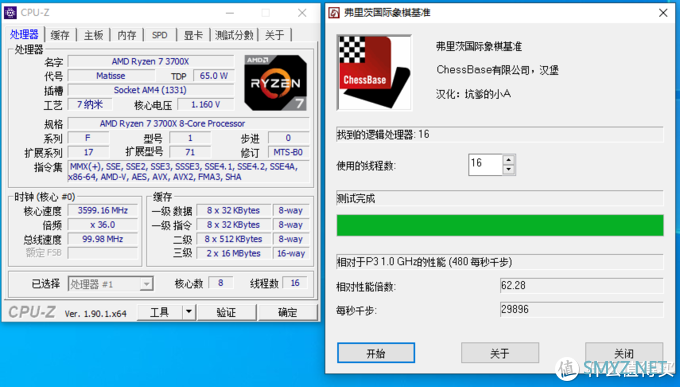Increase thread count with up arrow
Viewport: 680px width, 387px height.
[x=509, y=159]
